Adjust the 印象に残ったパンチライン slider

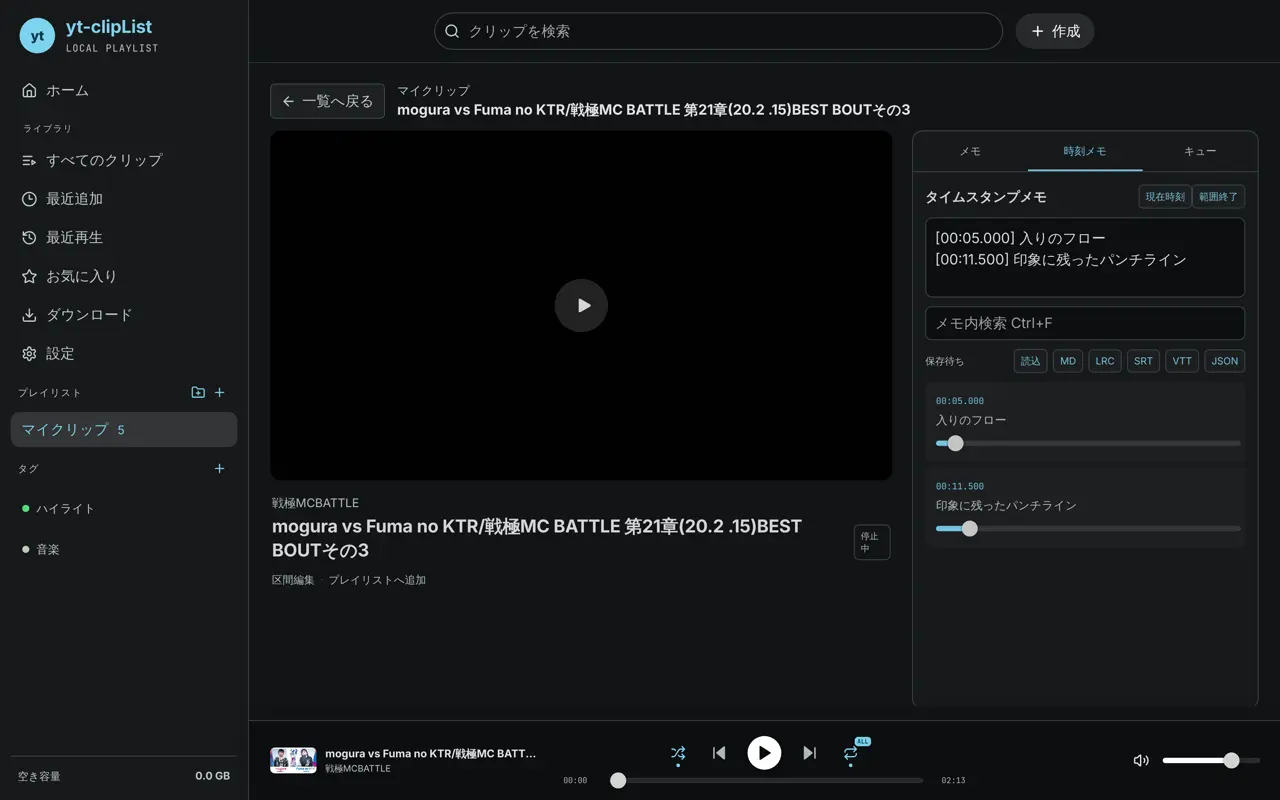point(1088,528)
